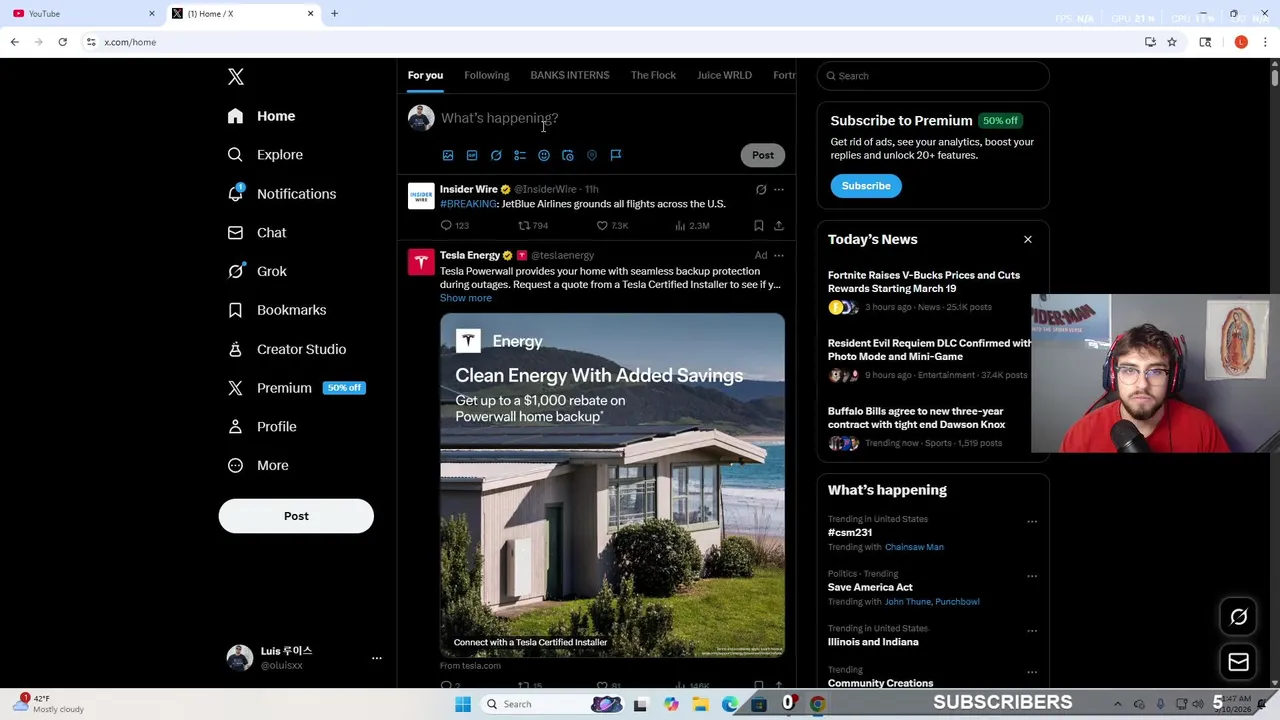The height and width of the screenshot is (720, 1280).
Task: Open the Chainsaw Man trending link
Action: (914, 547)
